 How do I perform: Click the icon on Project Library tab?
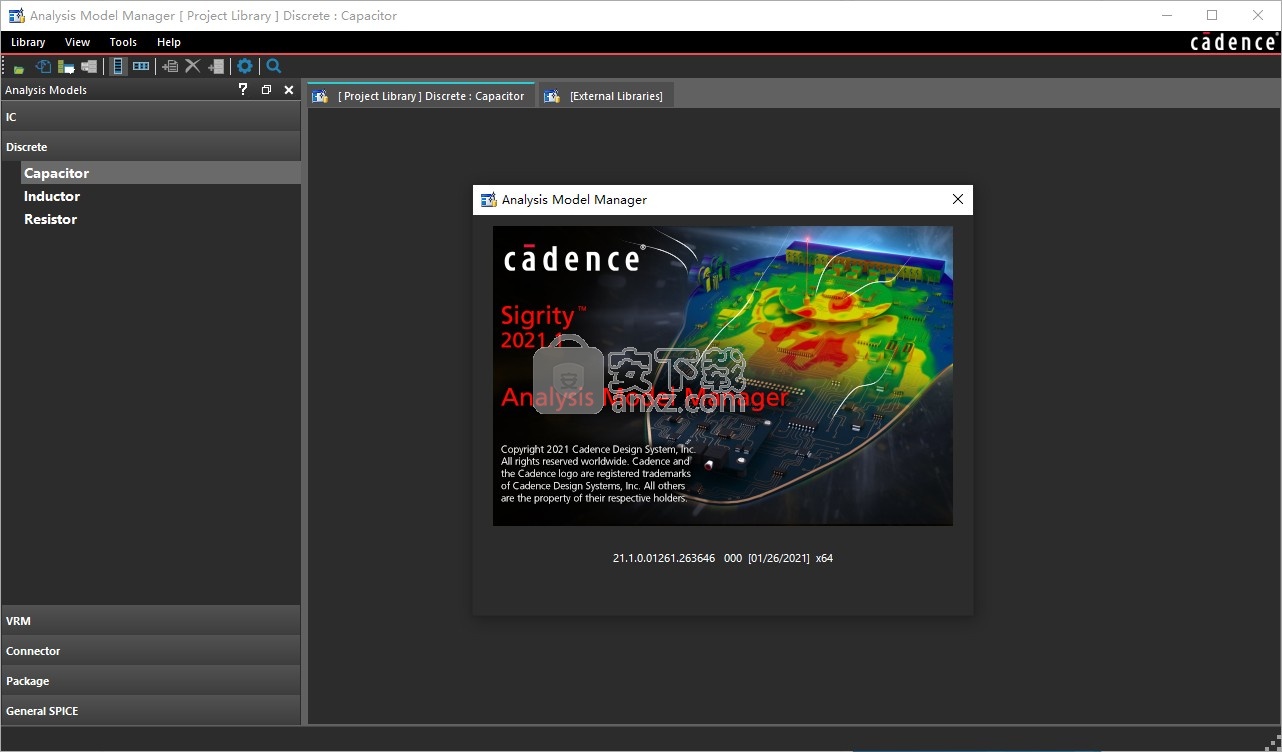(x=320, y=96)
